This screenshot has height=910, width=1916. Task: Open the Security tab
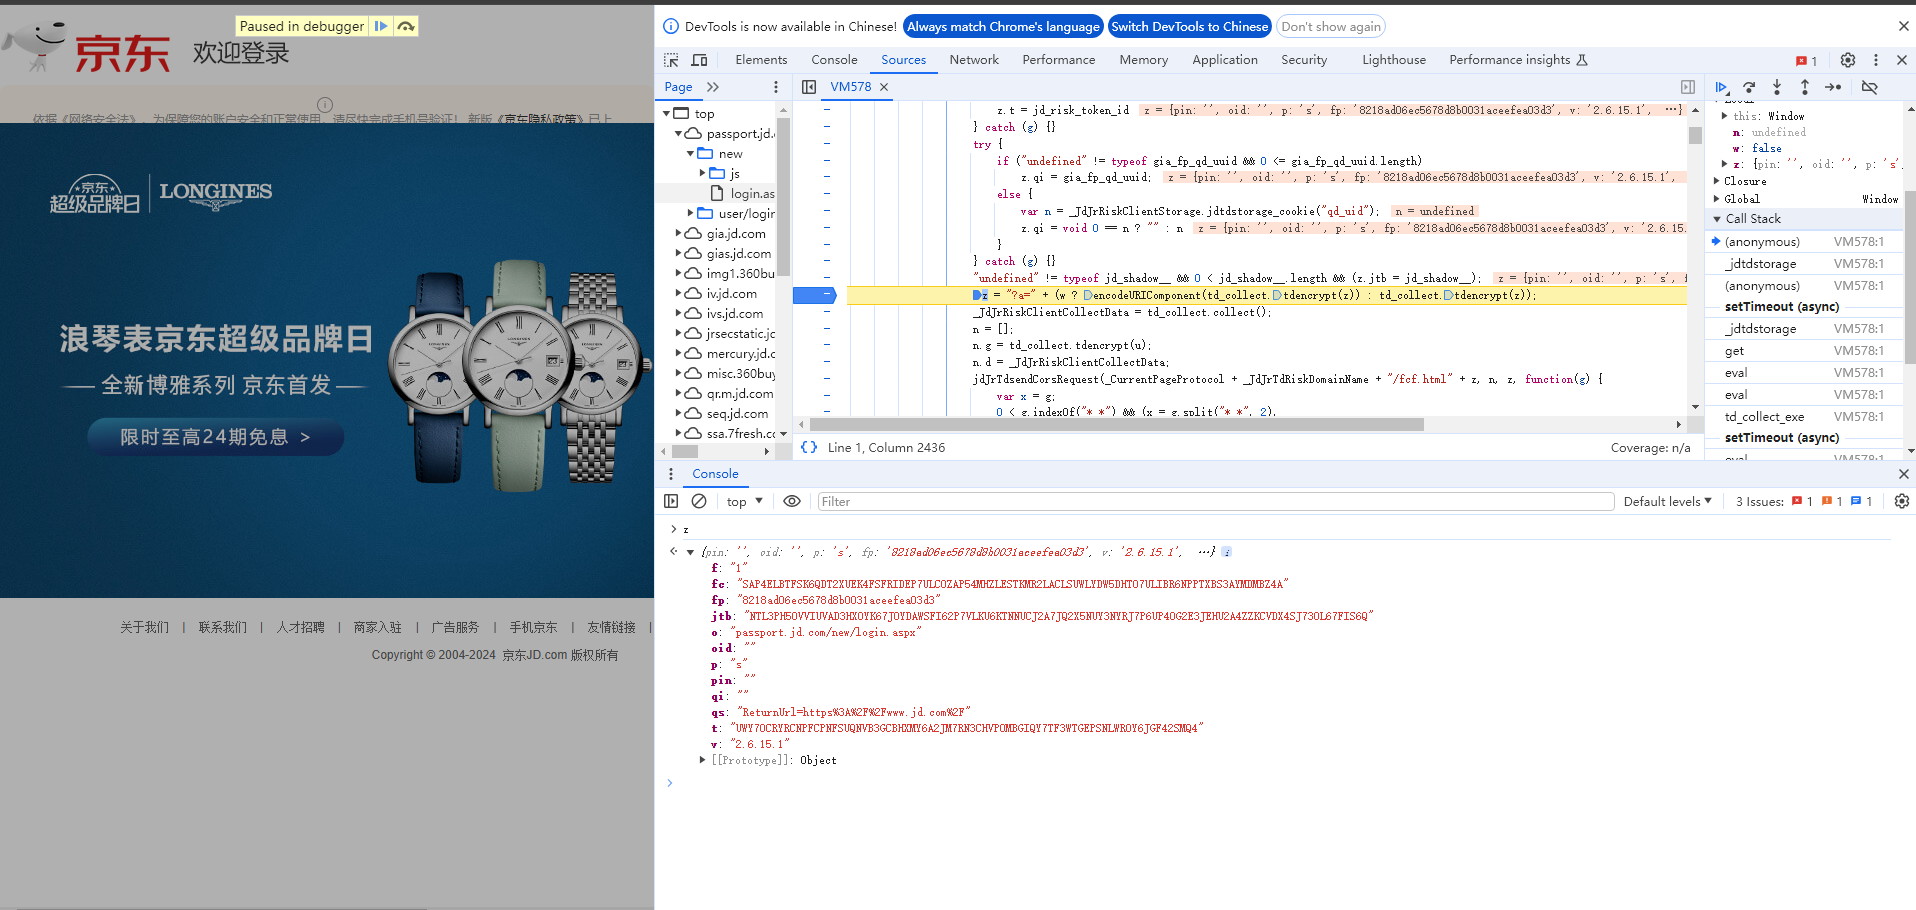[1304, 60]
